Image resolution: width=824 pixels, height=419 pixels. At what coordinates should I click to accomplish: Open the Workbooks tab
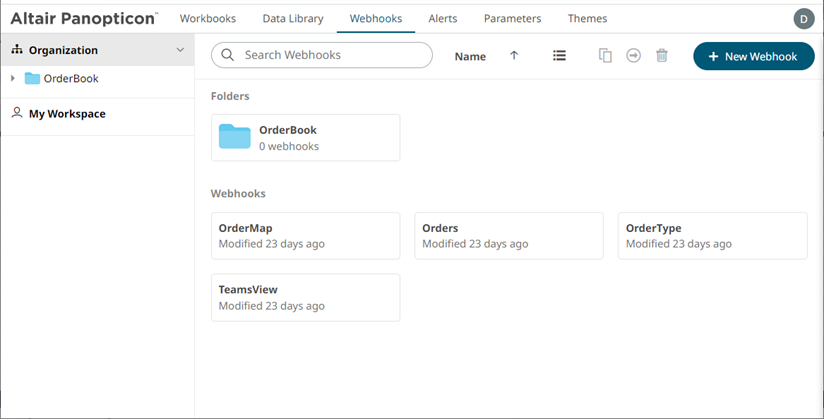tap(208, 19)
